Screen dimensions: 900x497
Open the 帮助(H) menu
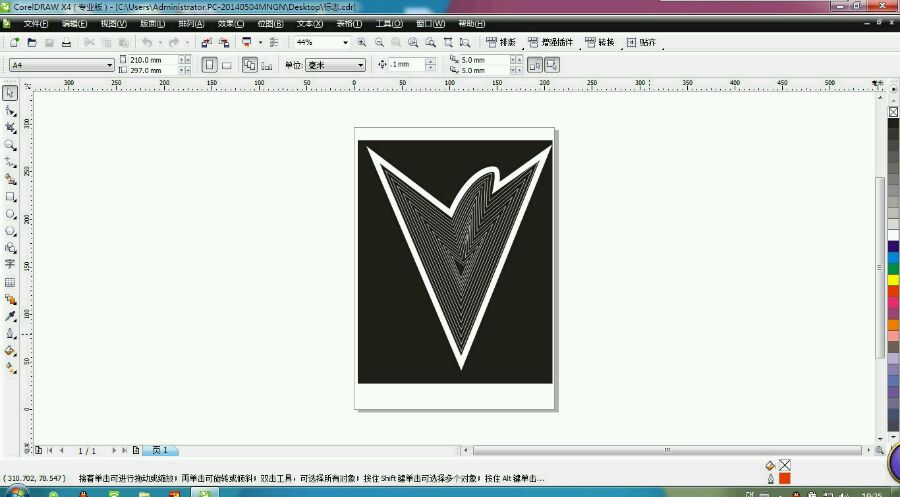[x=471, y=24]
